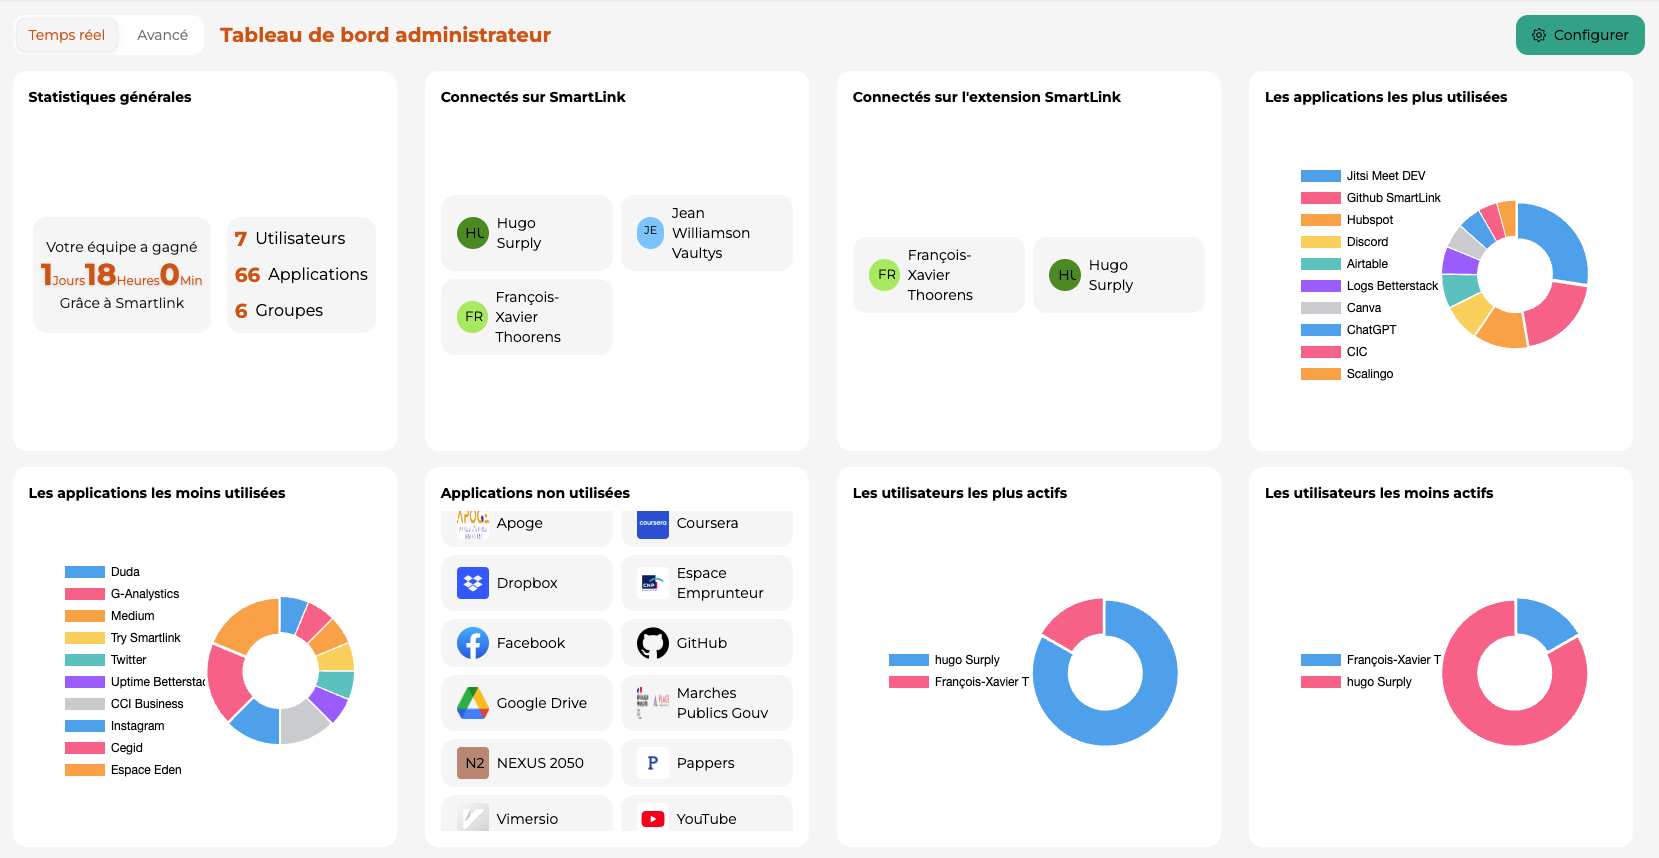Switch to the Temps réel tab
The width and height of the screenshot is (1659, 858).
67,35
